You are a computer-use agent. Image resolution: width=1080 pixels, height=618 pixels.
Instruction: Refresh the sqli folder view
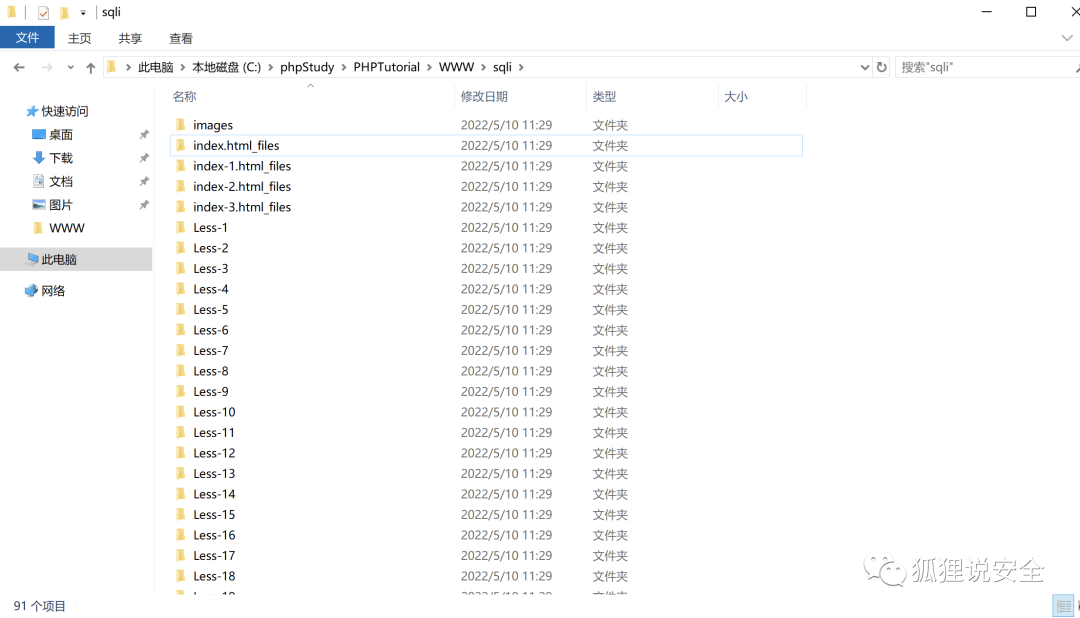(x=882, y=68)
